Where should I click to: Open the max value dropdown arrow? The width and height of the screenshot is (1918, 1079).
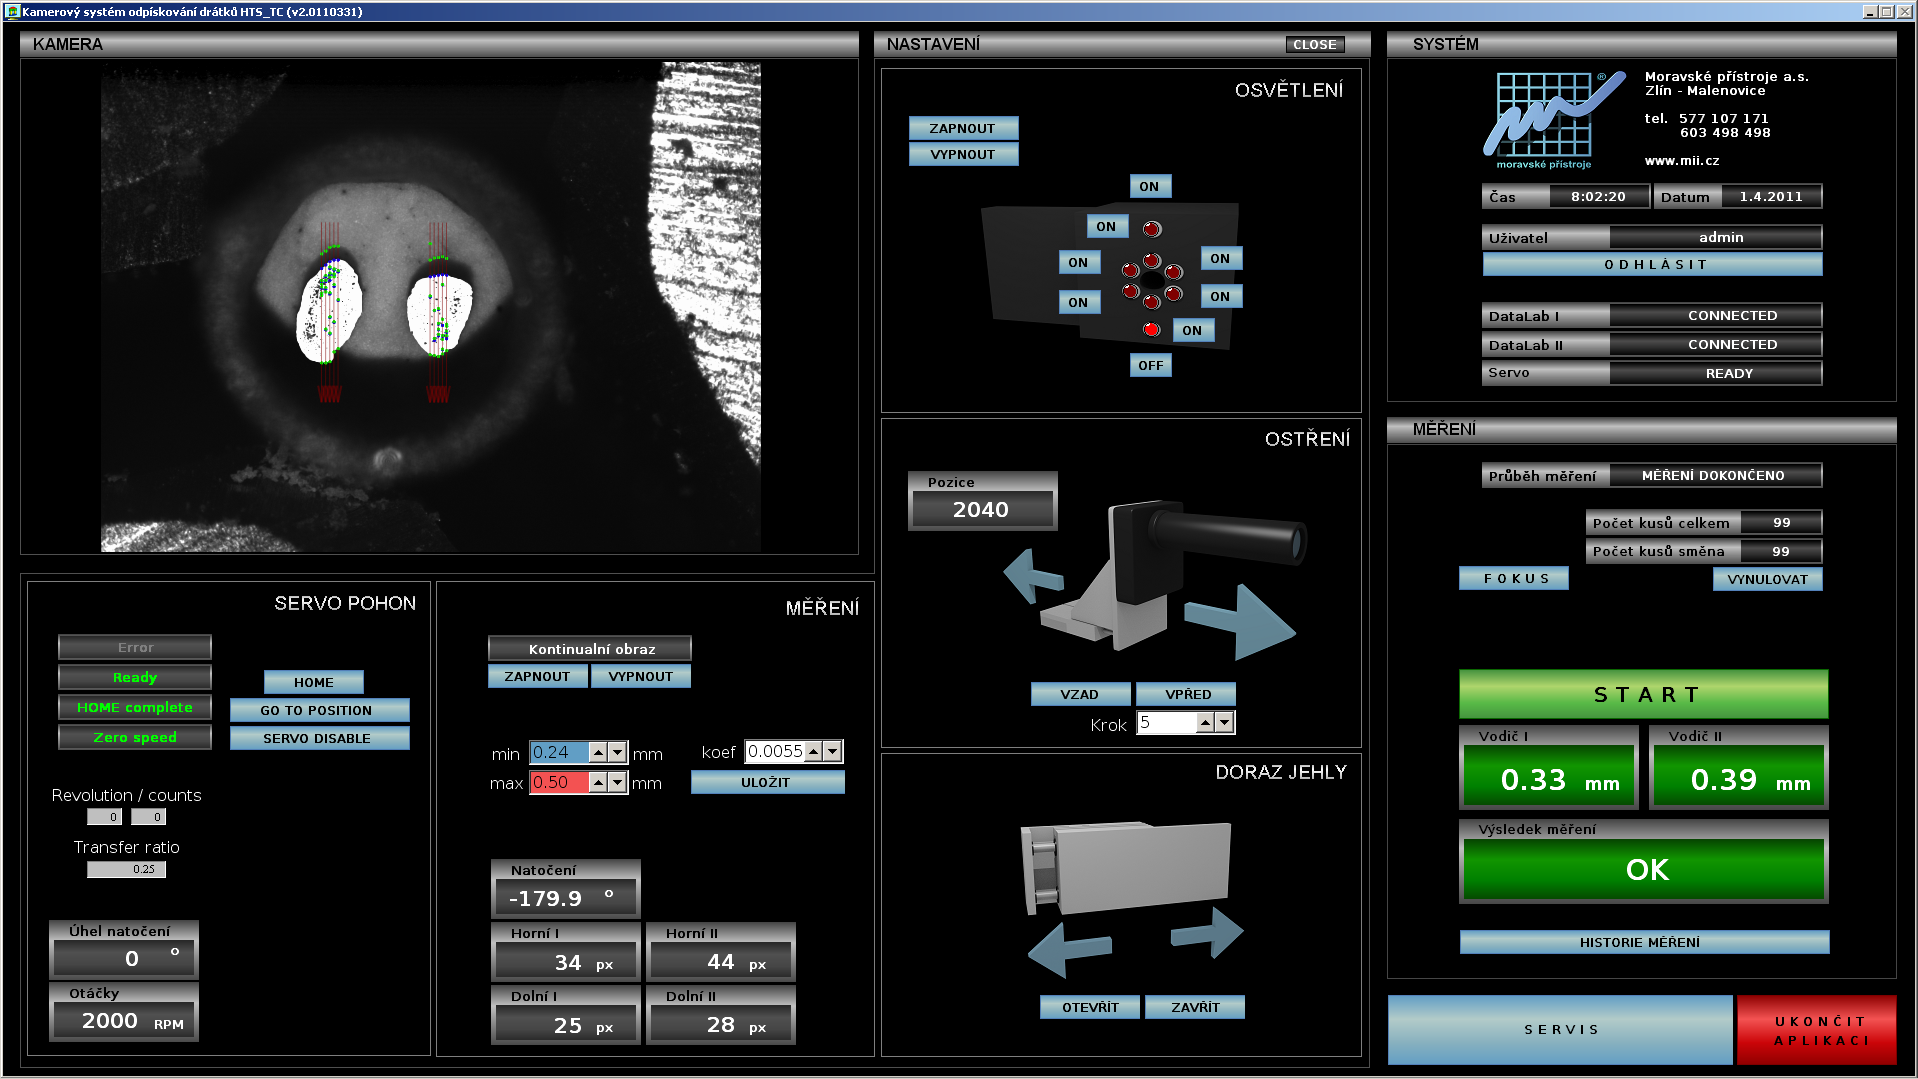618,782
